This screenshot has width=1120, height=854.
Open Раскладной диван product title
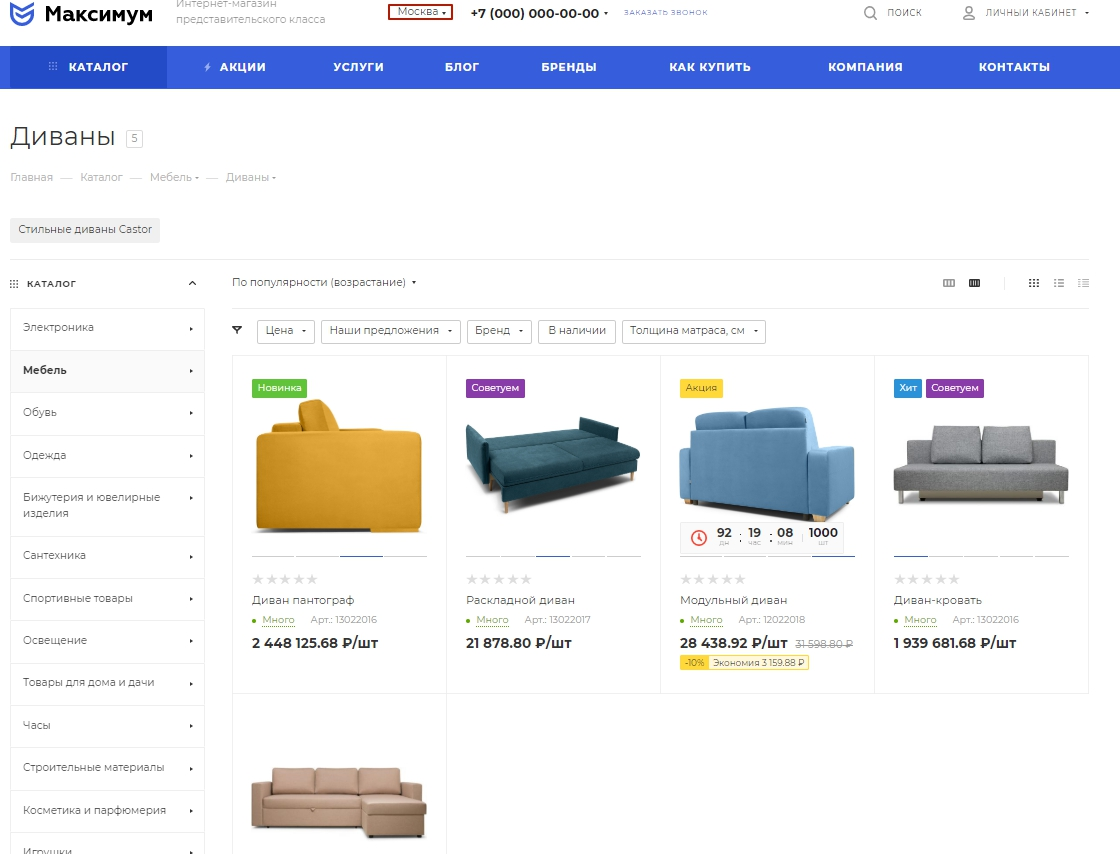coord(520,600)
